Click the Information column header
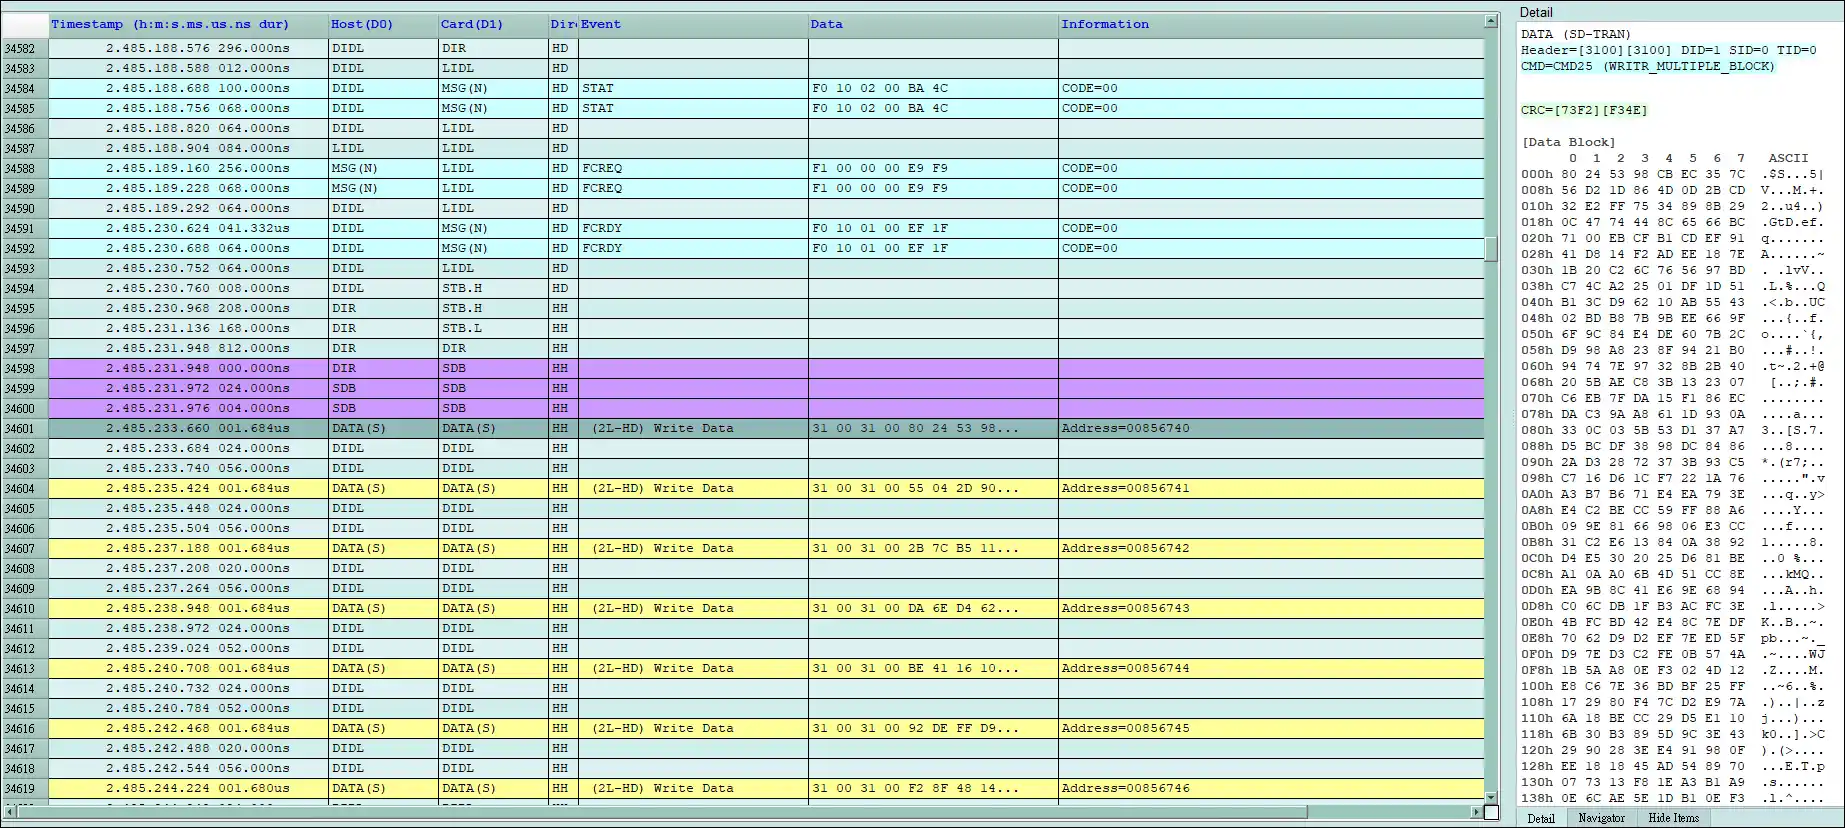 coord(1105,24)
